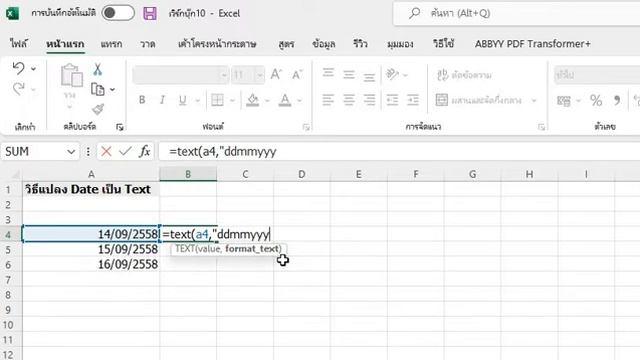Click format_text in the TEXT tooltip

click(x=253, y=249)
